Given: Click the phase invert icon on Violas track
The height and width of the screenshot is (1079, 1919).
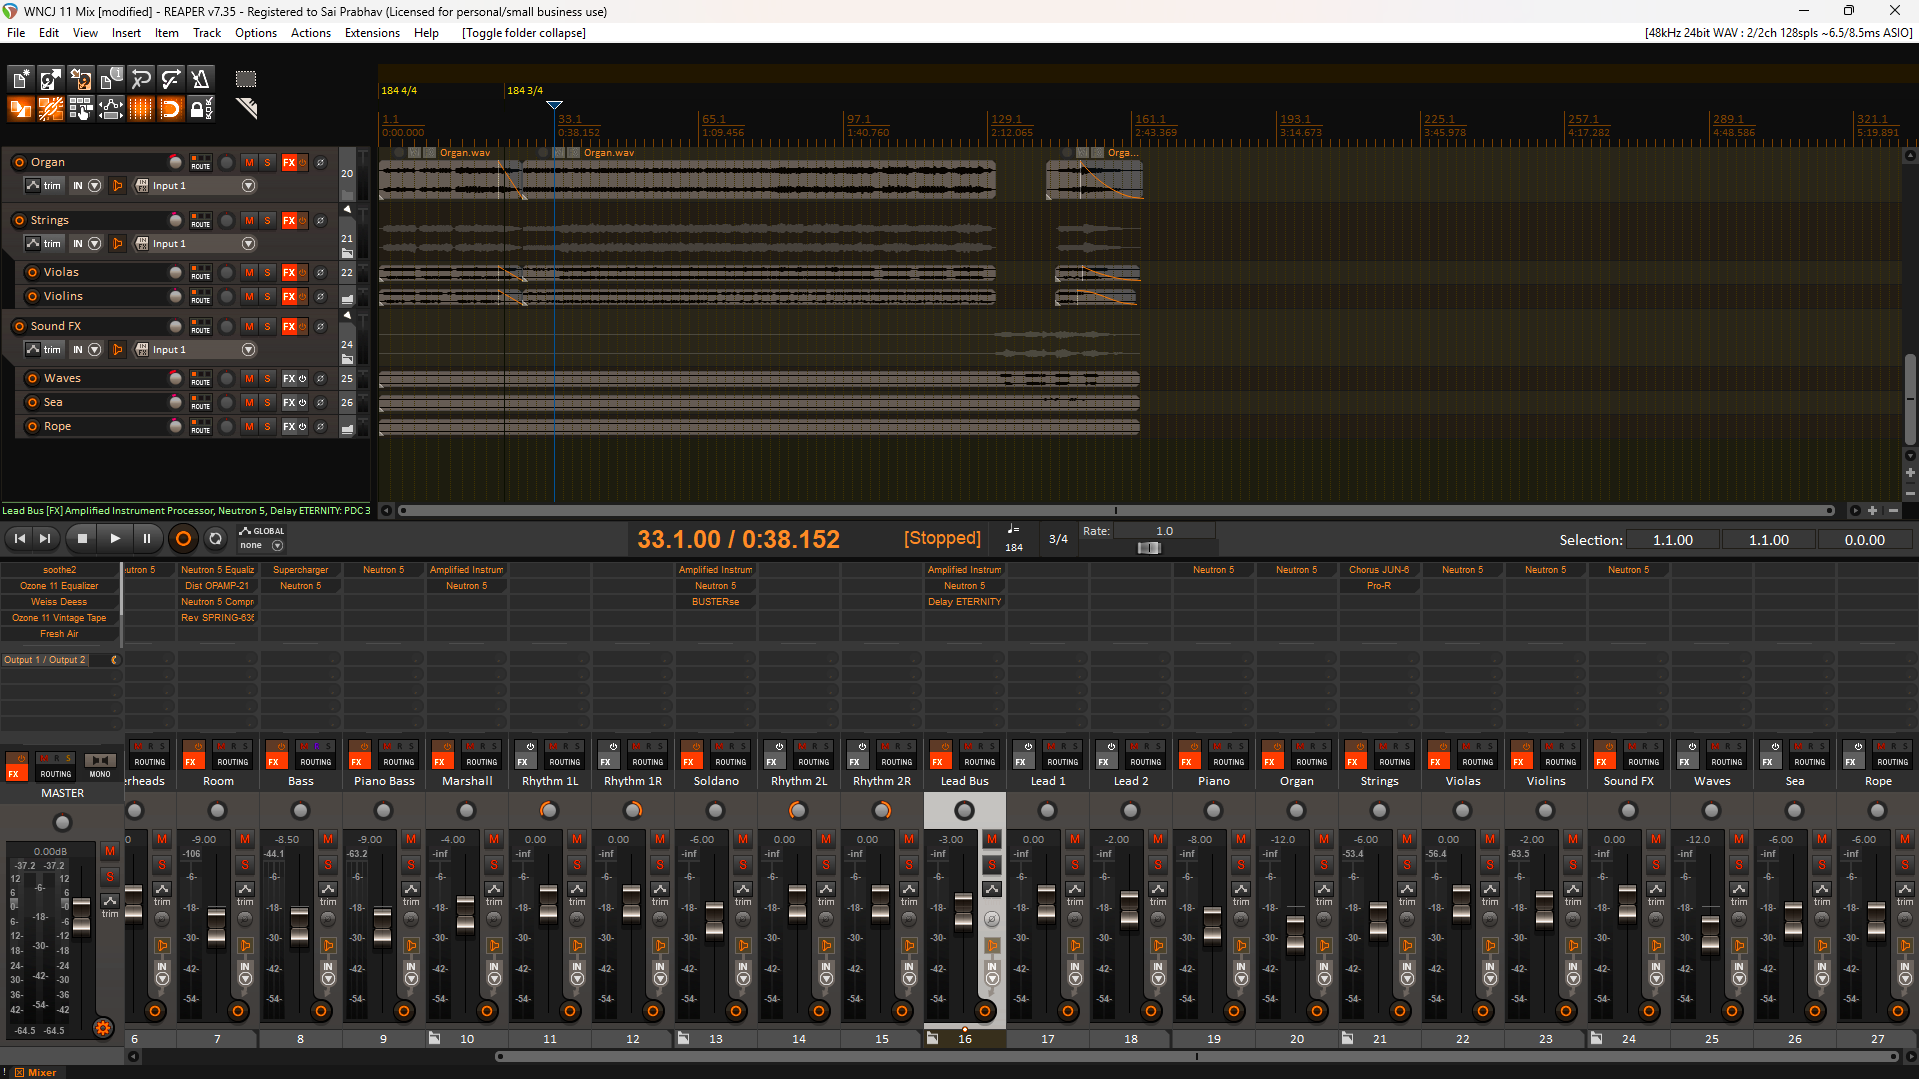Looking at the screenshot, I should (x=321, y=272).
